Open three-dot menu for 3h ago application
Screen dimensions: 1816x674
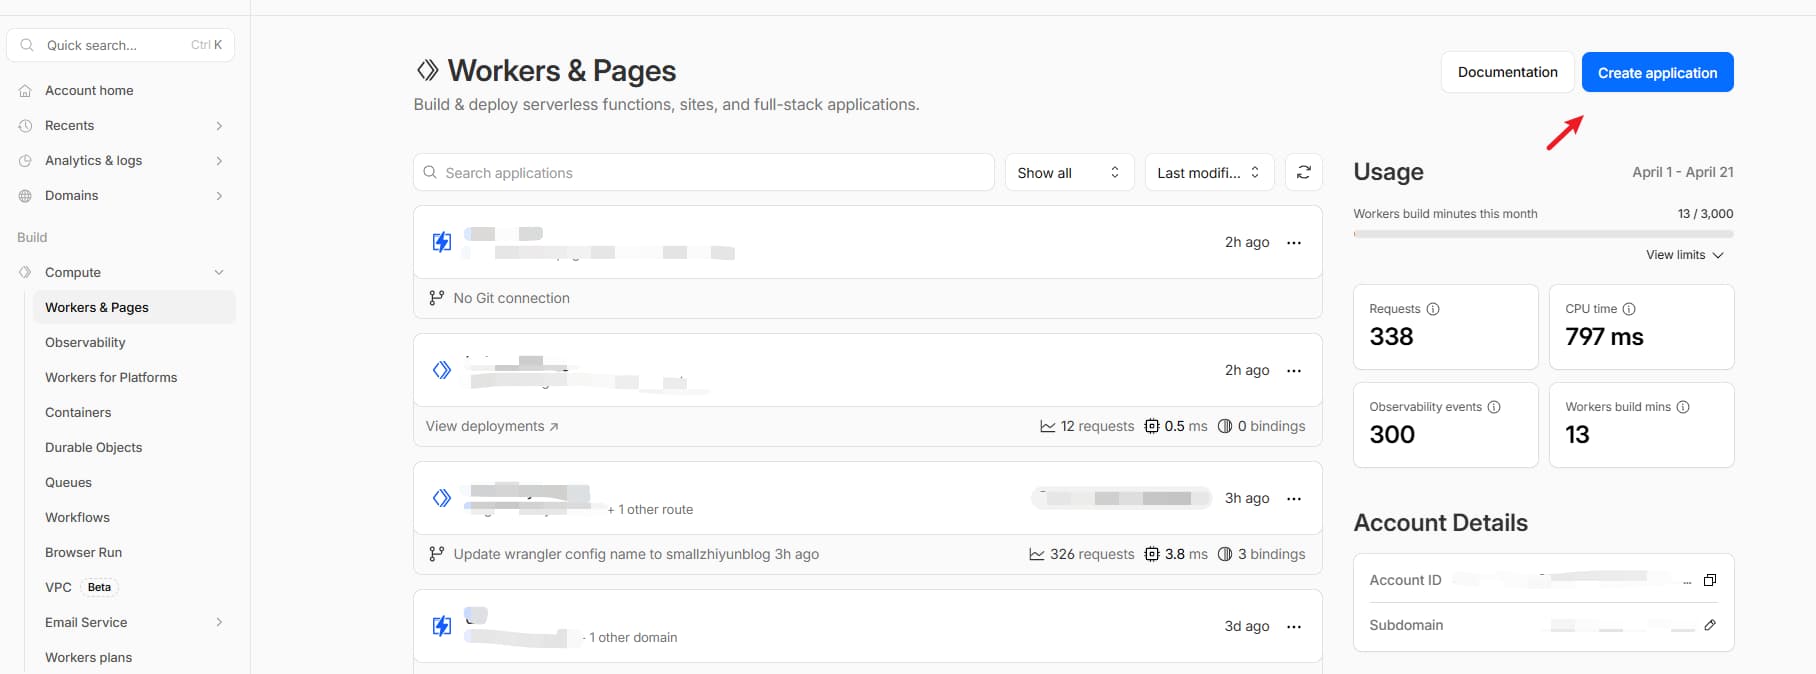point(1293,499)
